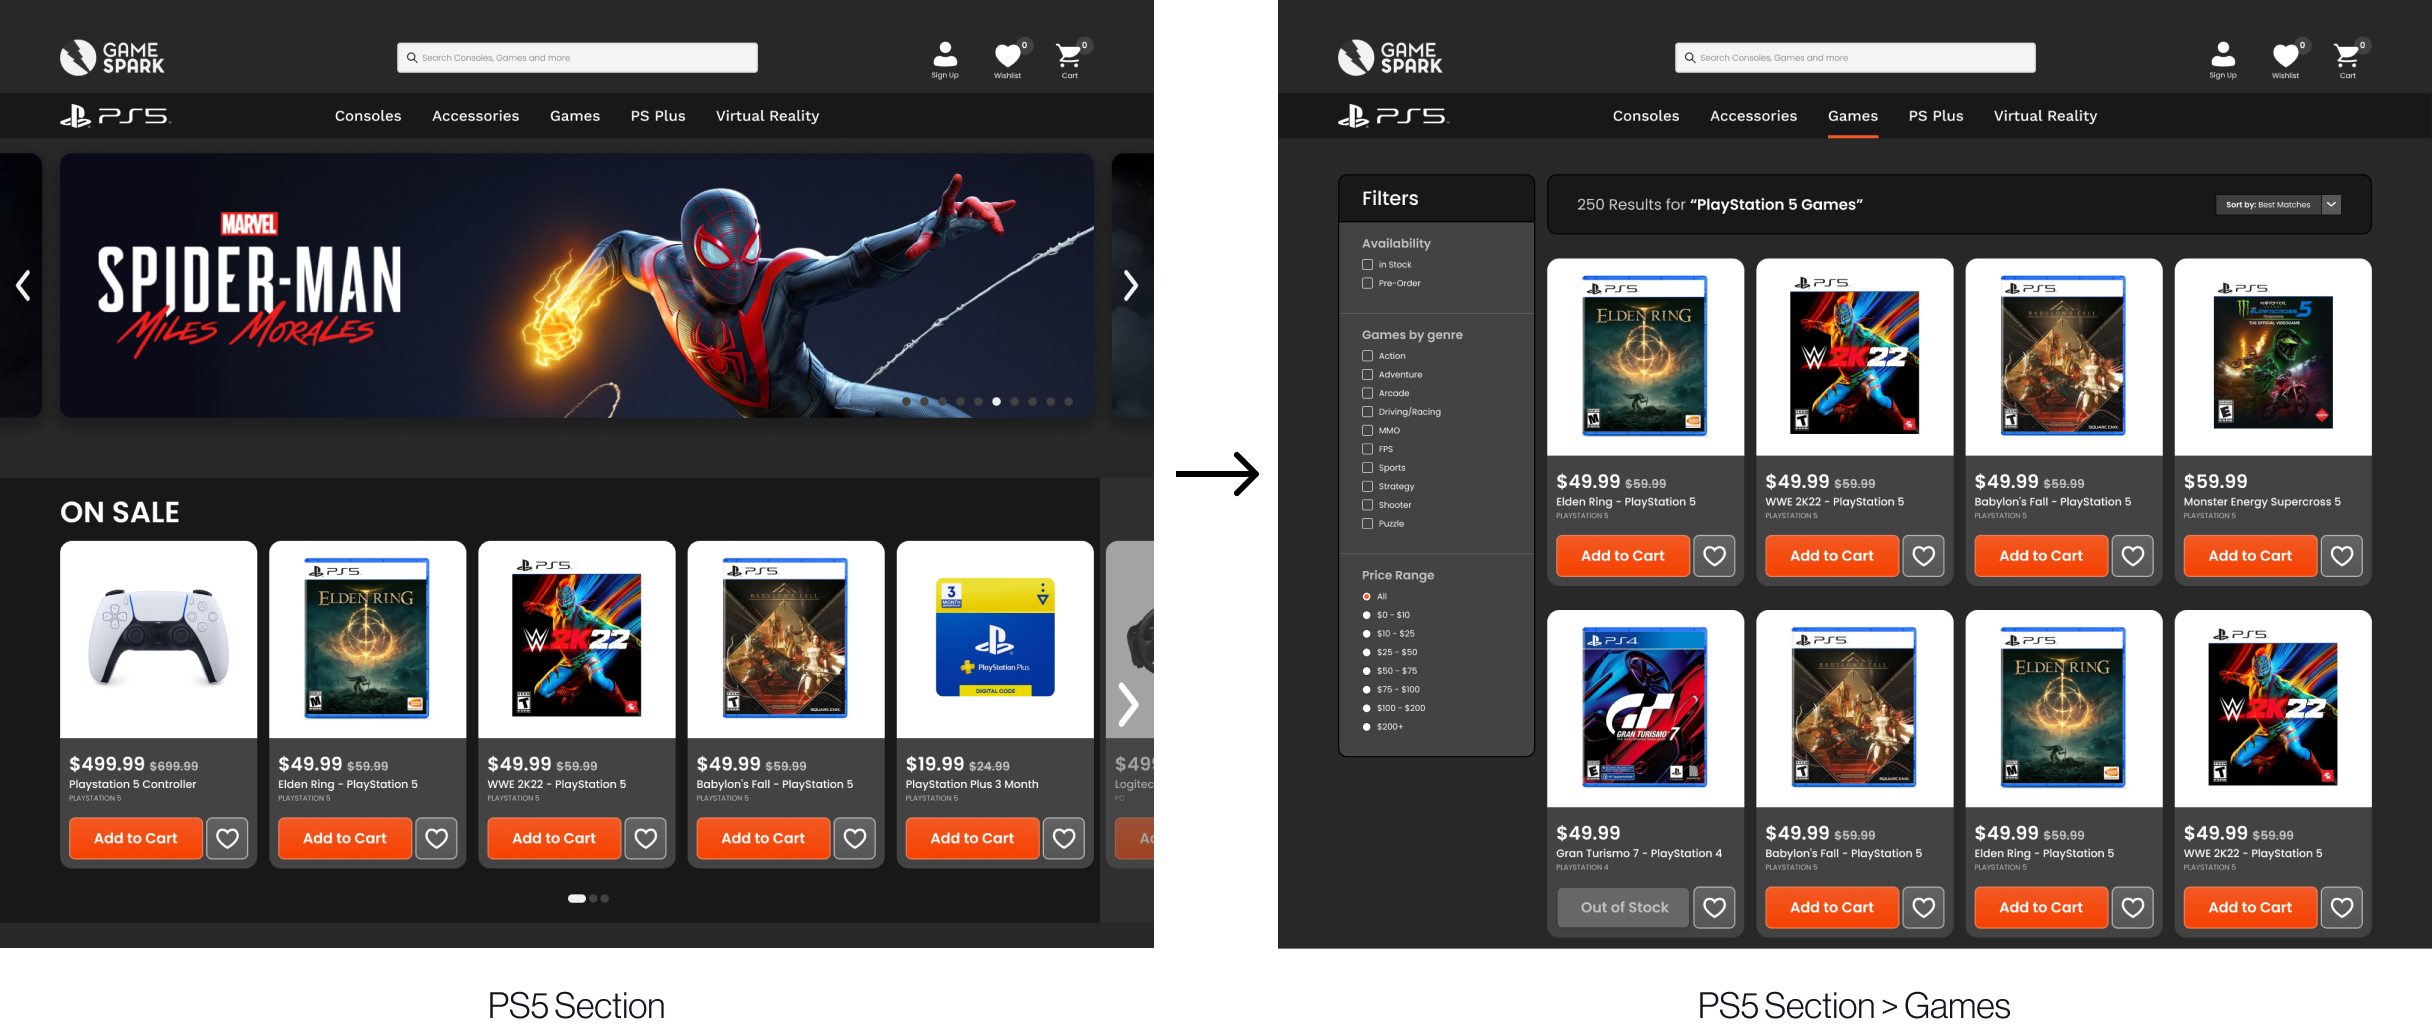Select the $200+ price range
This screenshot has height=1028, width=2432.
pyautogui.click(x=1367, y=727)
